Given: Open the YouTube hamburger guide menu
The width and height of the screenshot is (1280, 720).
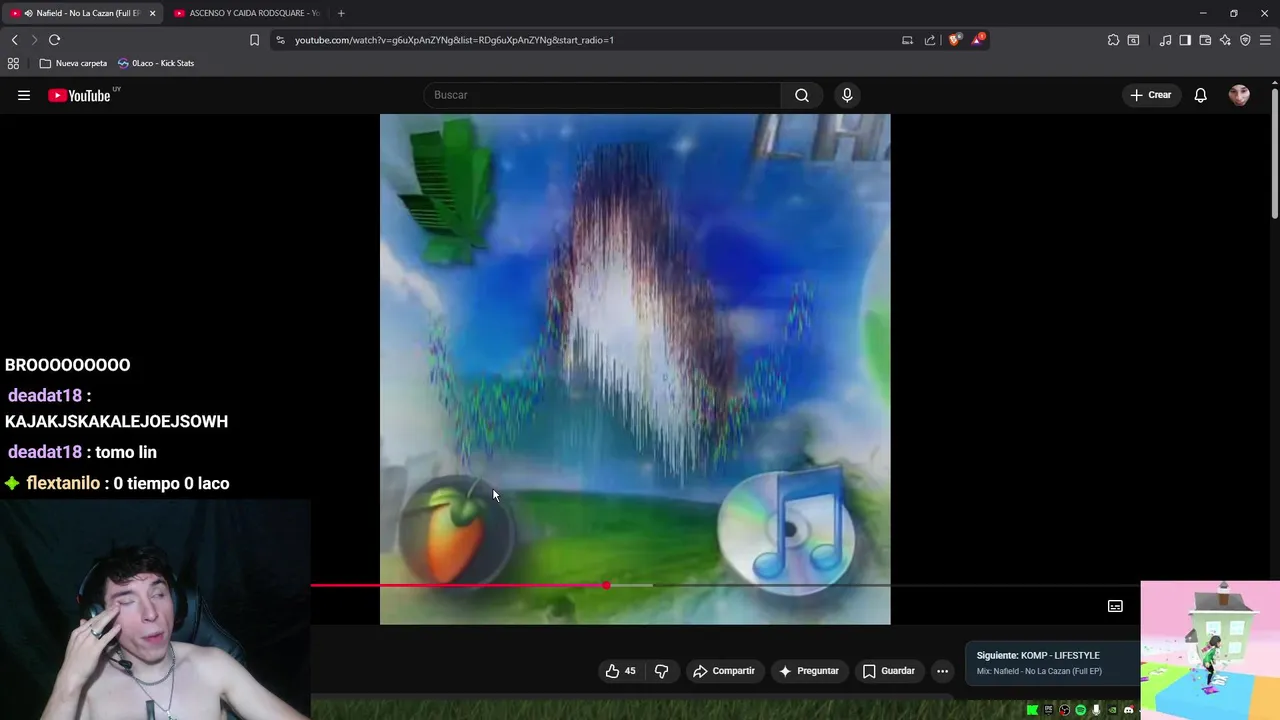Looking at the screenshot, I should click(24, 95).
